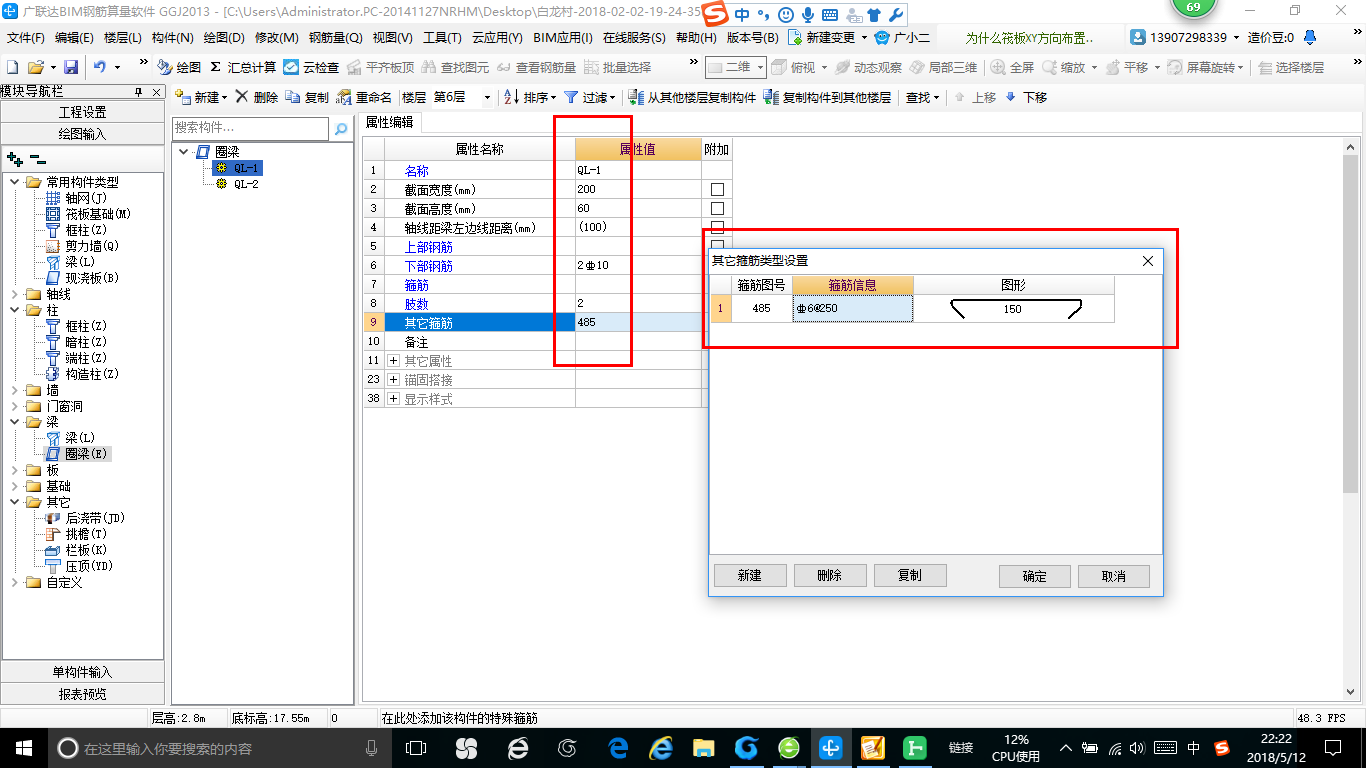Tick the 附加 checkbox for 截面高度
The image size is (1366, 768).
[x=717, y=208]
